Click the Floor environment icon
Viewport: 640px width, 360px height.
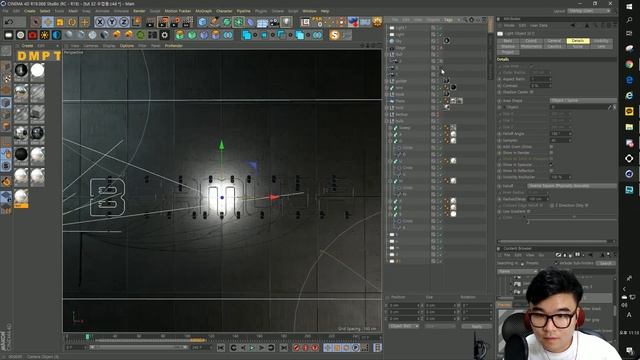pyautogui.click(x=262, y=22)
